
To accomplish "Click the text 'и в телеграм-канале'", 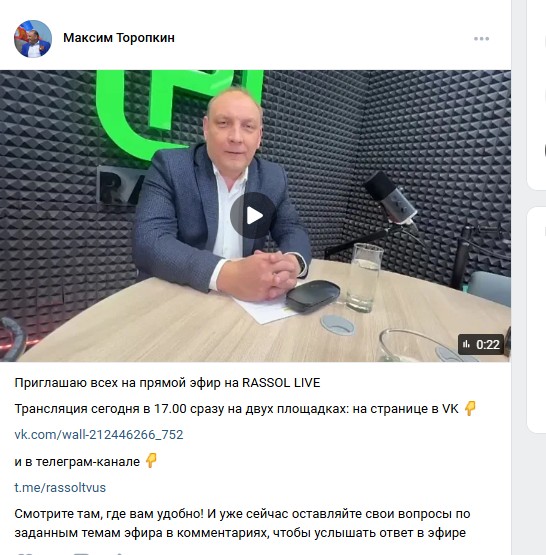I will [77, 462].
